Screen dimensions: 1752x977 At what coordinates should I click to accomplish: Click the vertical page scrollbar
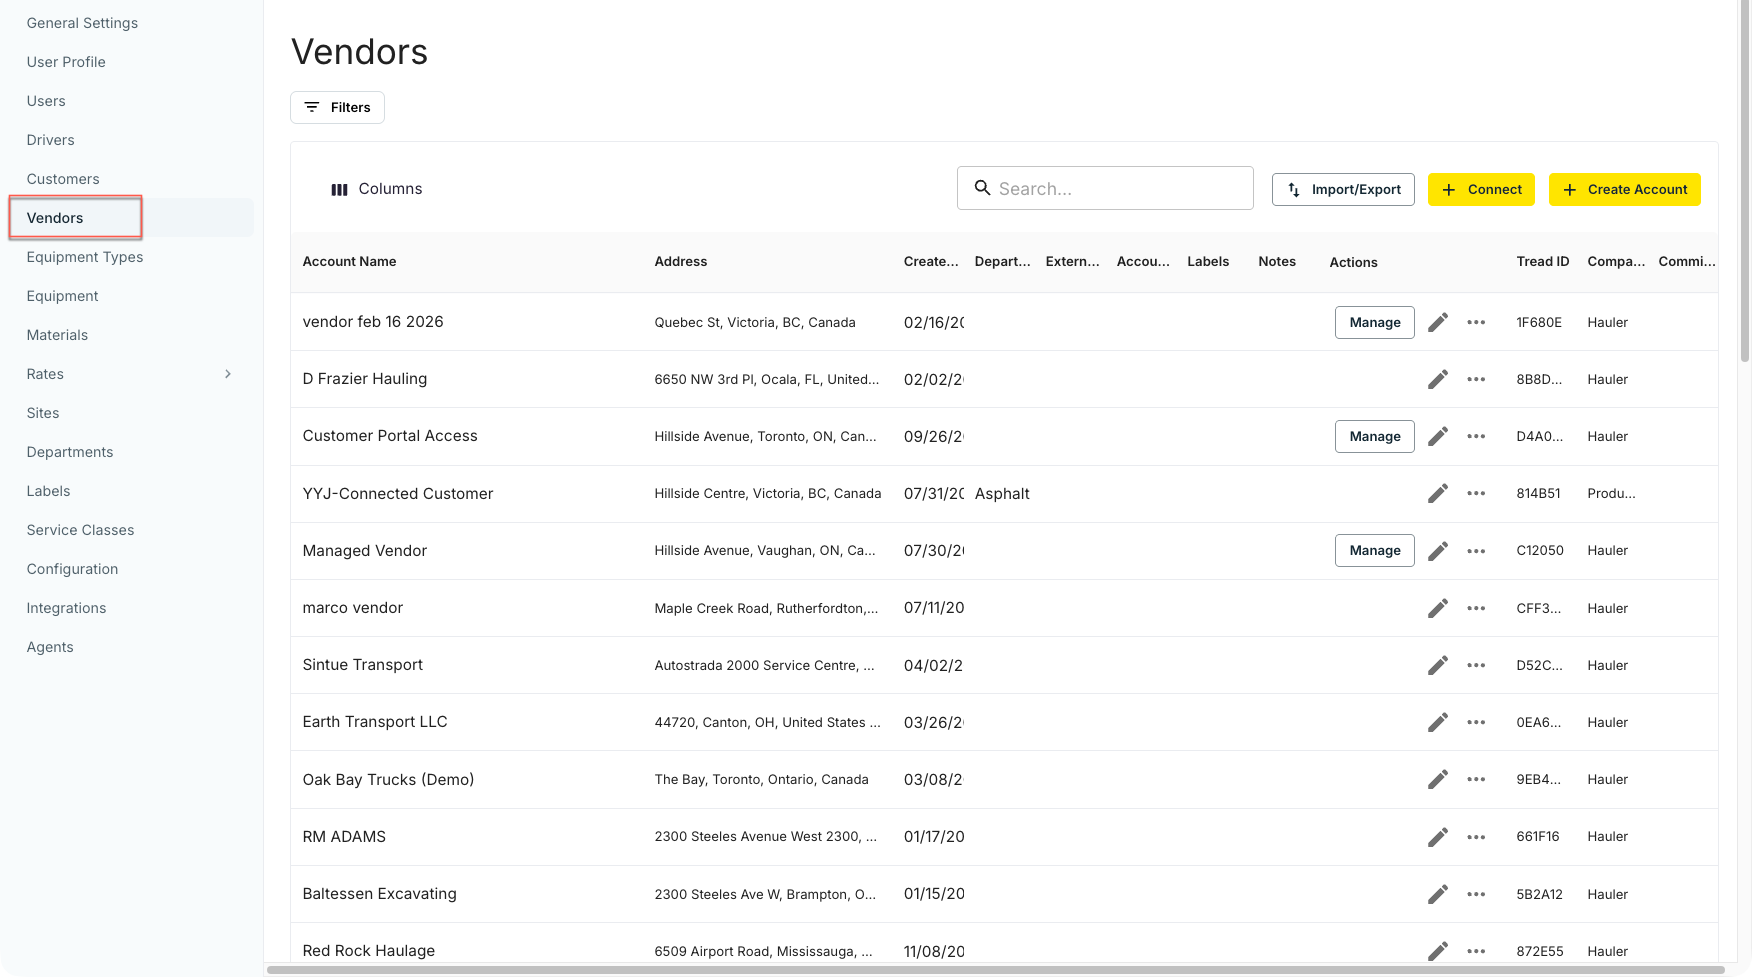[x=1745, y=180]
